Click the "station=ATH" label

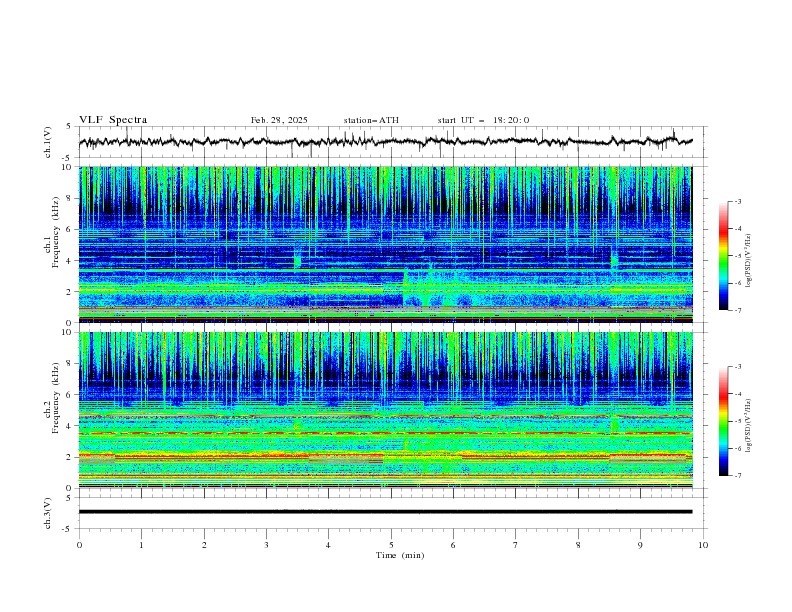click(371, 120)
